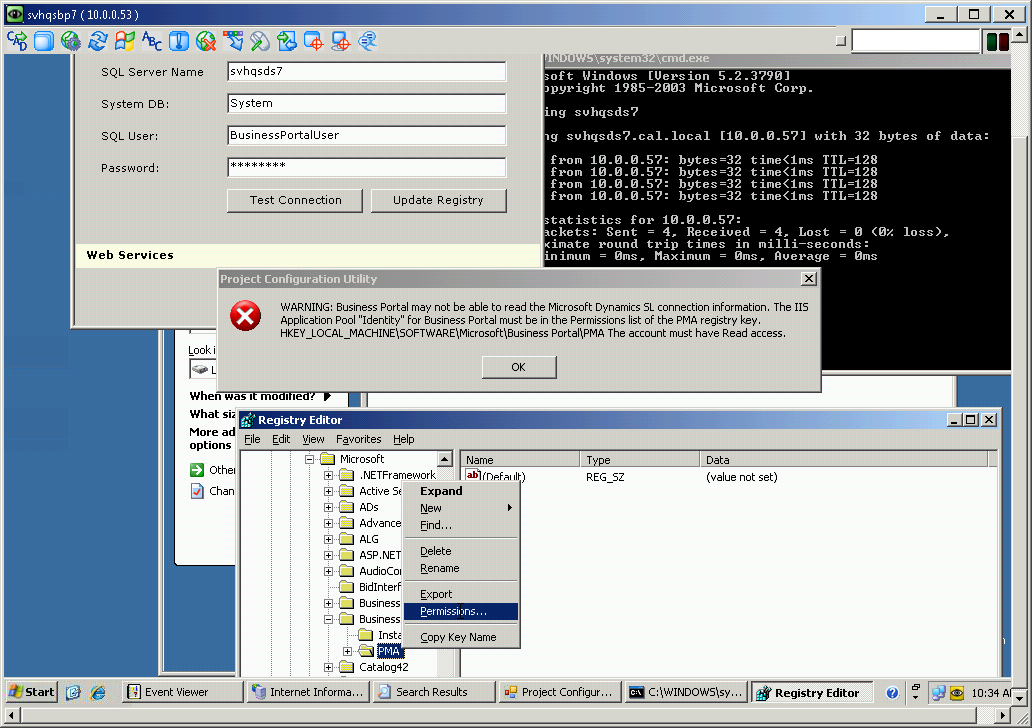This screenshot has height=728, width=1032.
Task: Expand the Catalog42 registry key
Action: [330, 667]
